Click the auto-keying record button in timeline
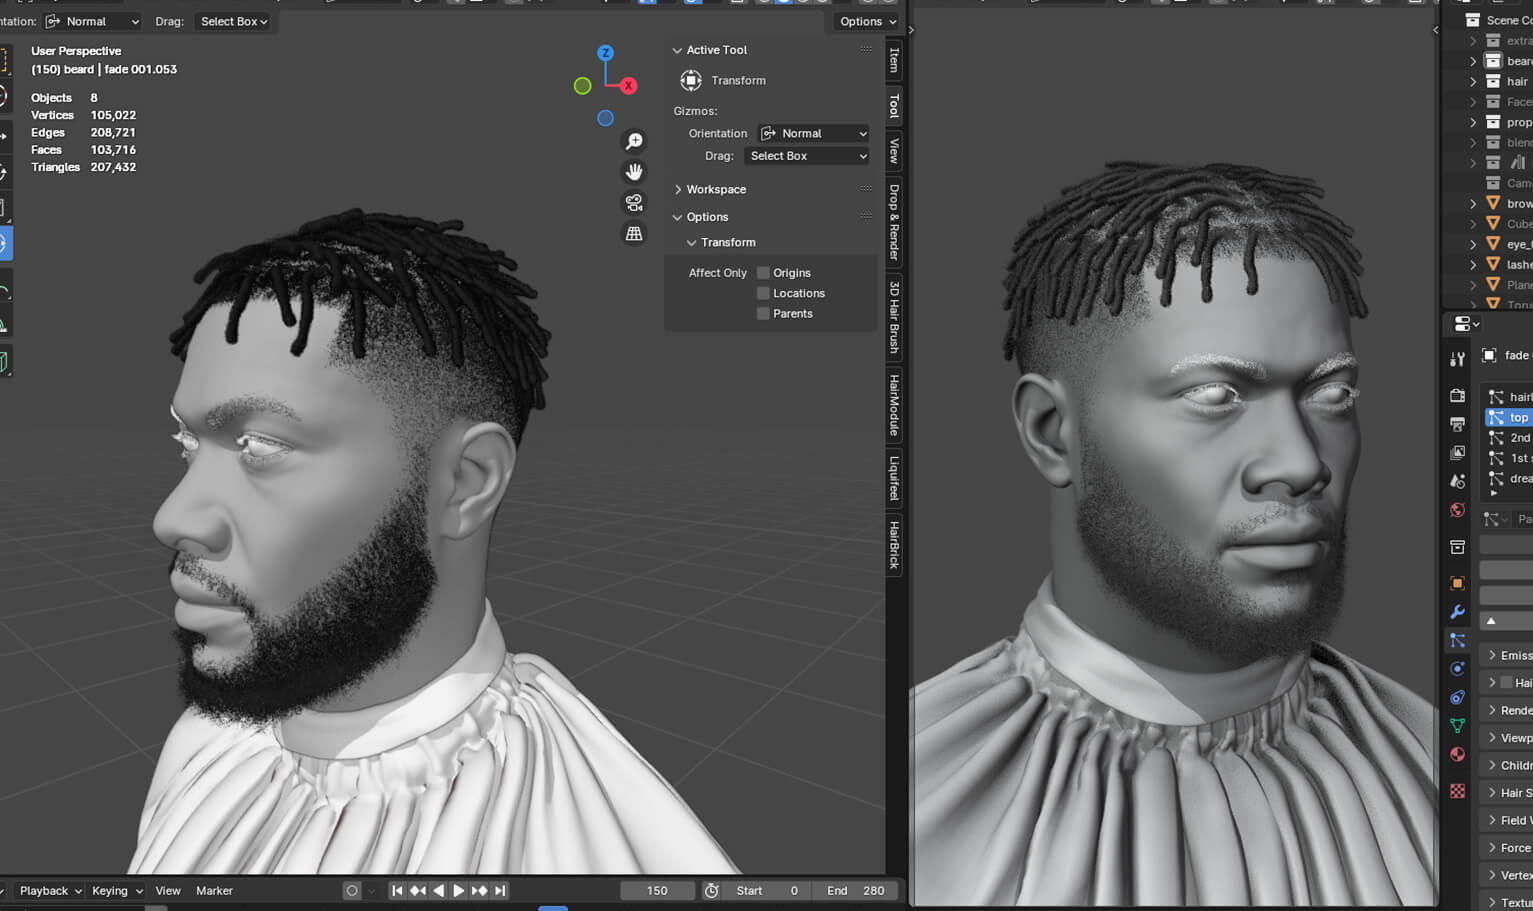 (352, 890)
